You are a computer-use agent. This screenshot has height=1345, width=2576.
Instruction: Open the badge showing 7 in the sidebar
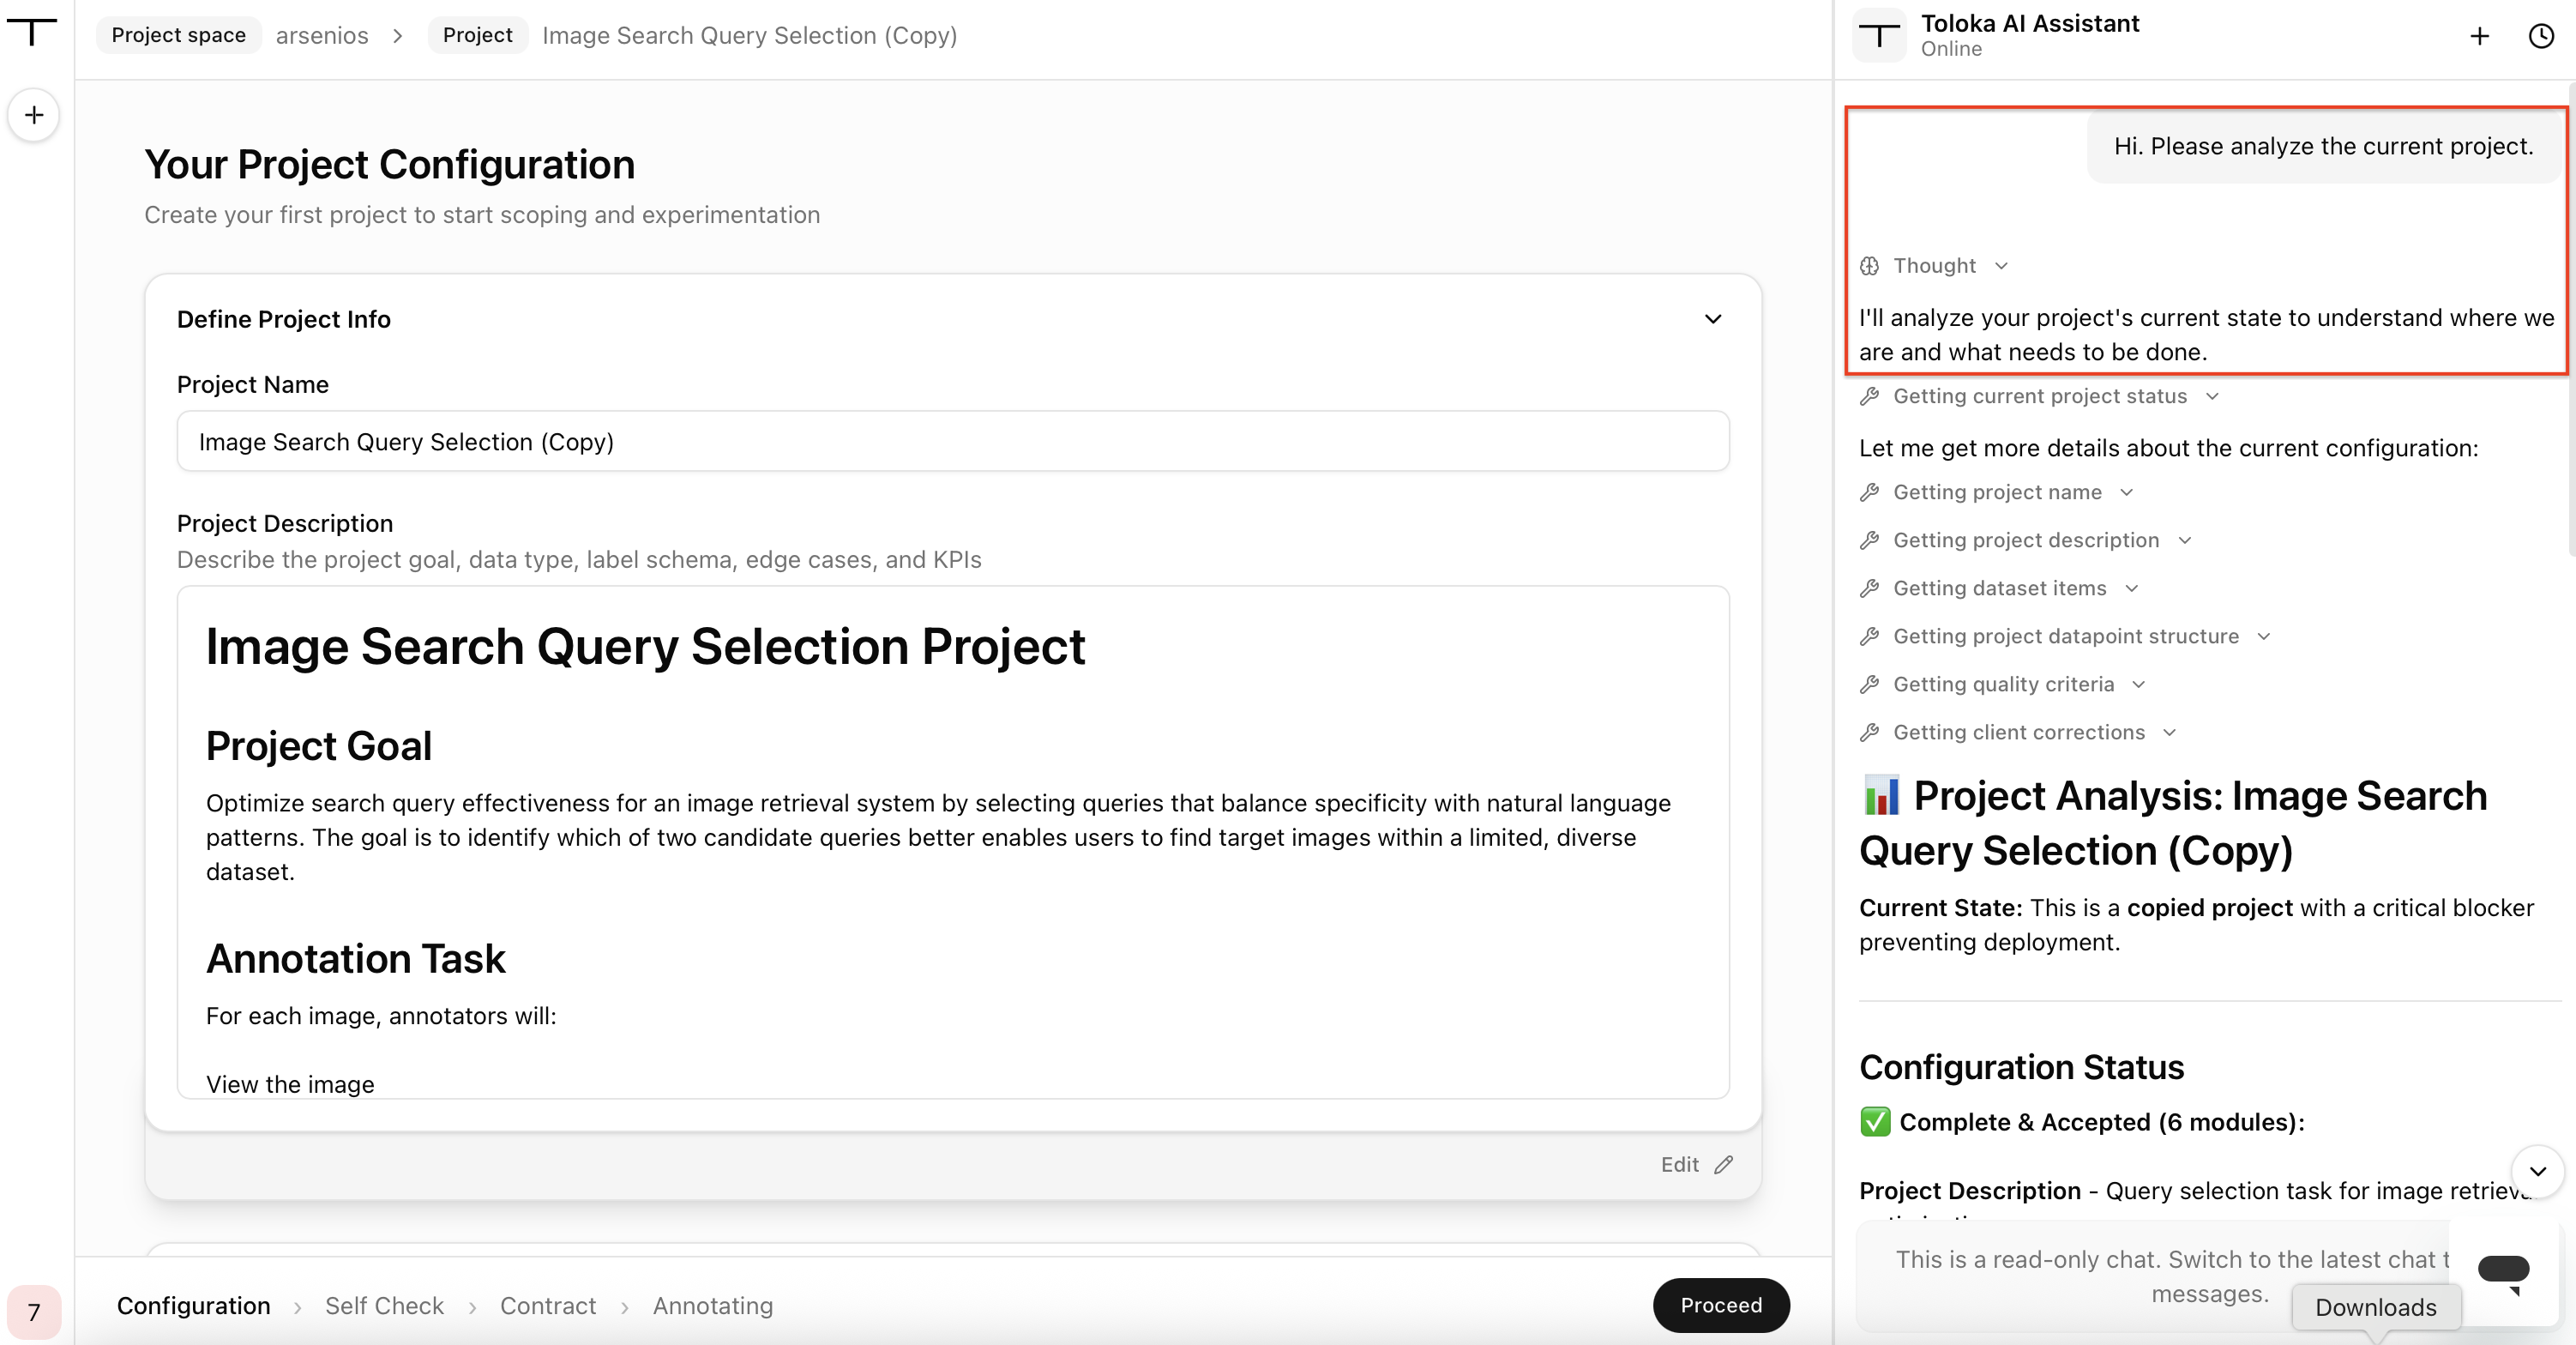coord(34,1311)
